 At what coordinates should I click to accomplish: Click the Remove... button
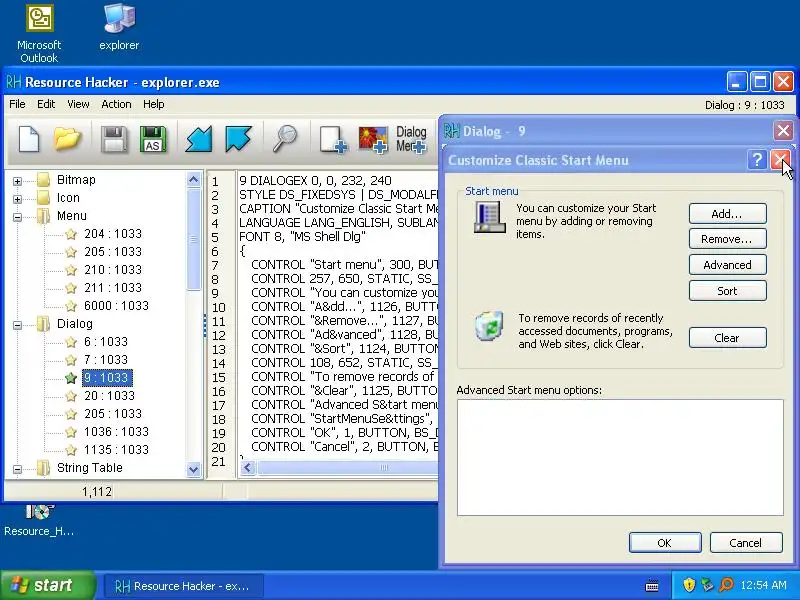click(728, 239)
